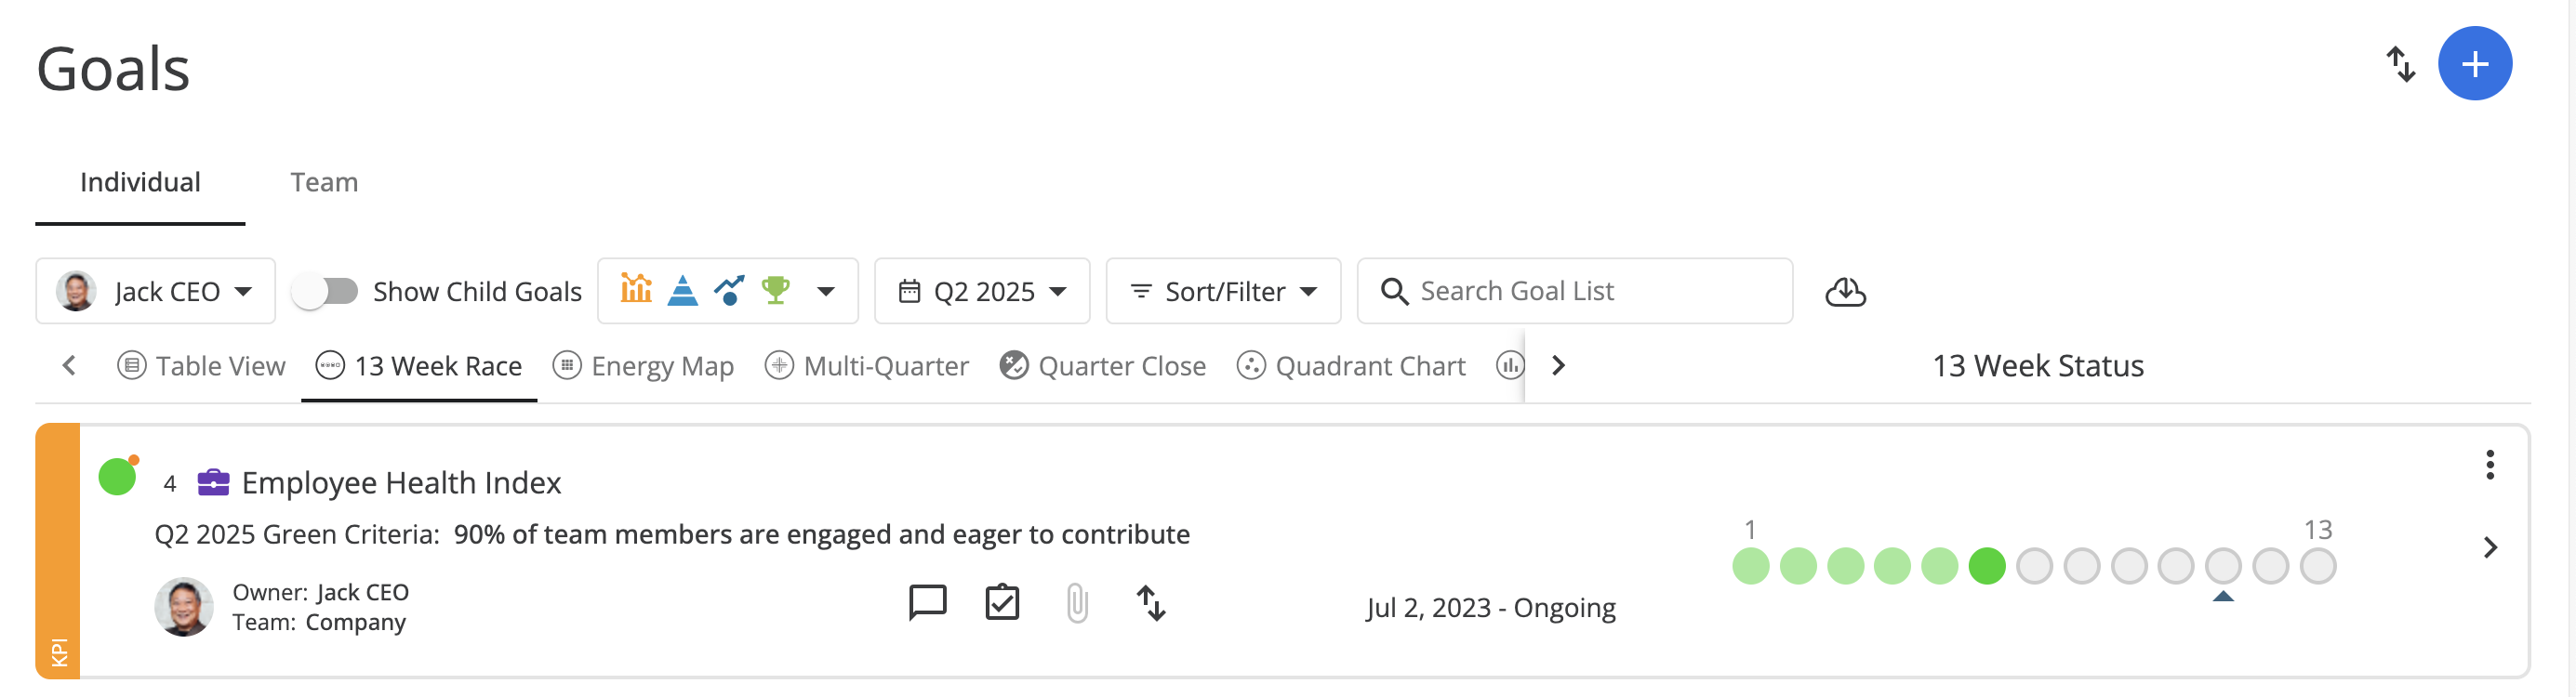This screenshot has height=697, width=2576.
Task: Click the reorder arrows icon near Goals header
Action: click(x=2400, y=64)
